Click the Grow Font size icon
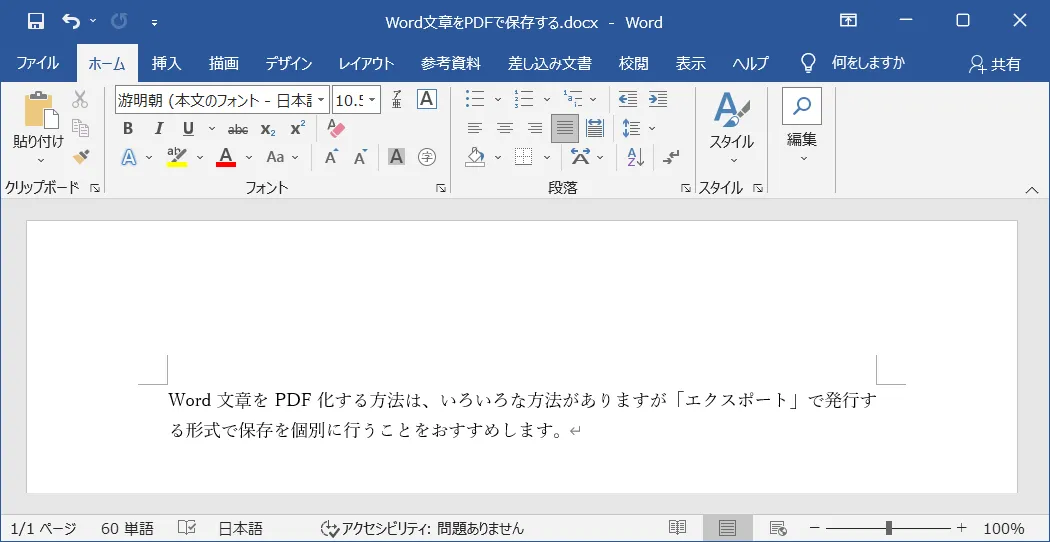This screenshot has height=542, width=1050. click(x=331, y=157)
